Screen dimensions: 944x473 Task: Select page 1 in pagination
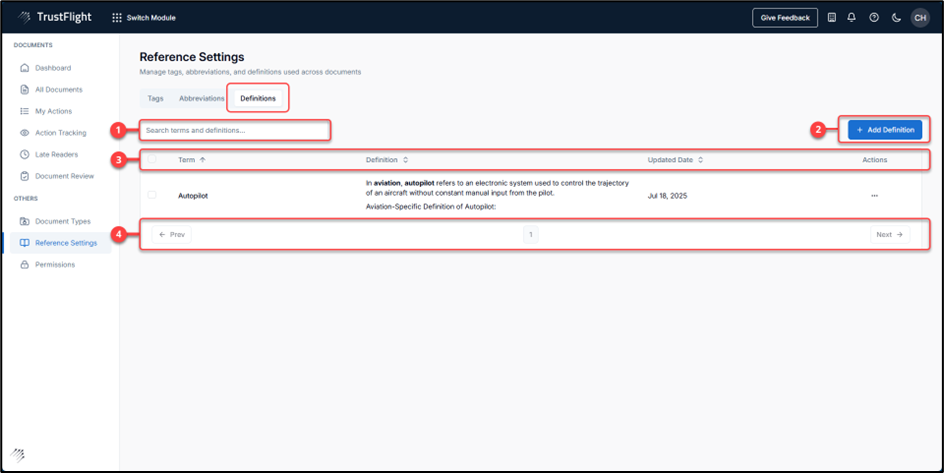[530, 235]
